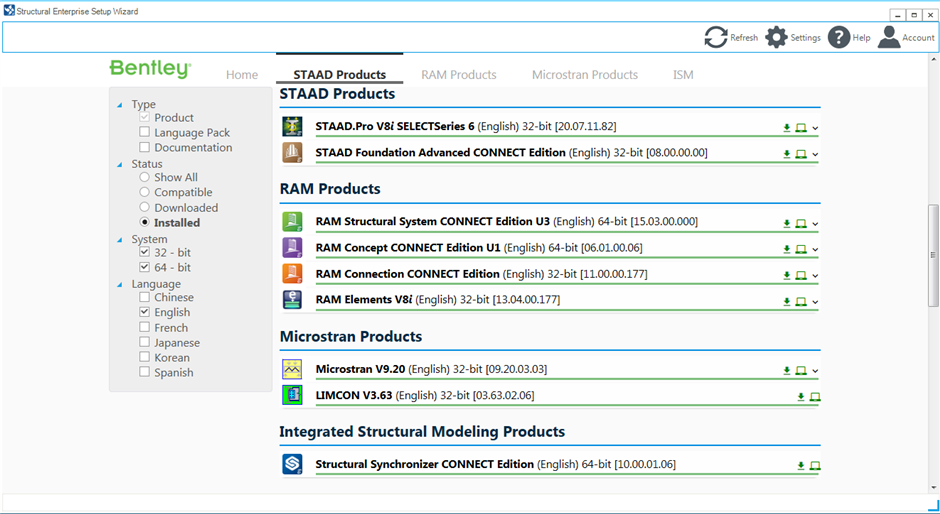
Task: Install Microstran V9.20 via laptop icon
Action: (x=801, y=371)
